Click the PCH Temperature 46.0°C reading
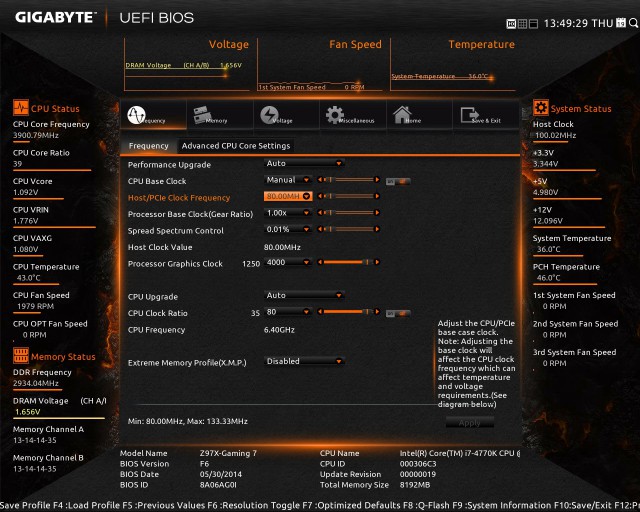The width and height of the screenshot is (640, 512). coord(549,278)
